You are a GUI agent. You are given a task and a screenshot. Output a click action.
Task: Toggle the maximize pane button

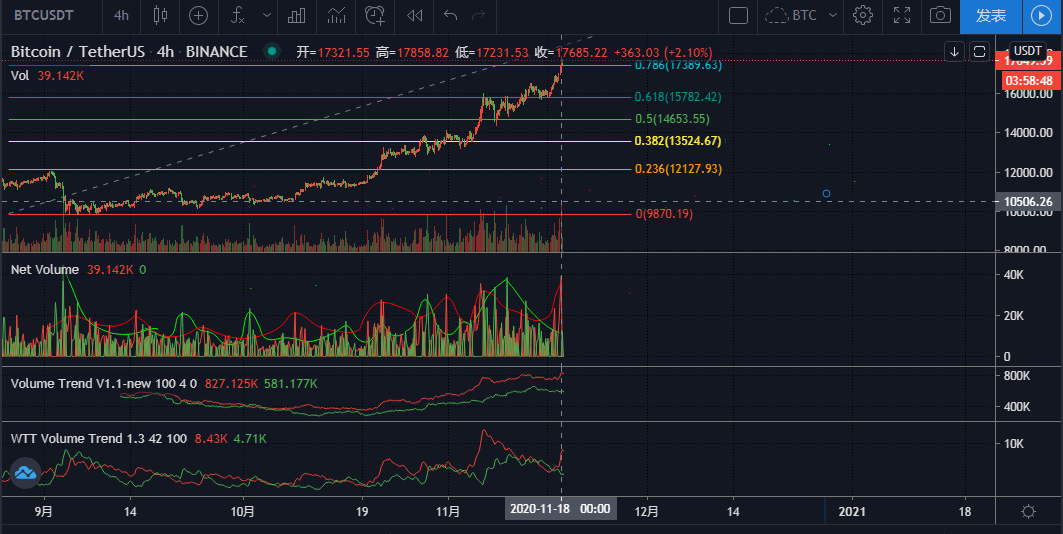tap(979, 51)
